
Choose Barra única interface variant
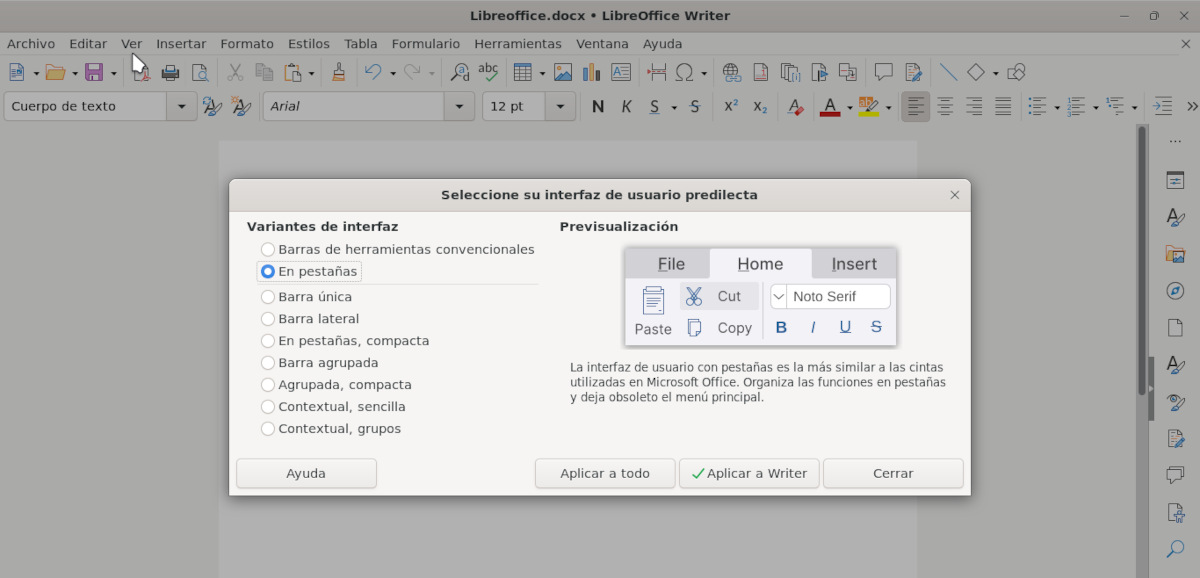(x=307, y=297)
